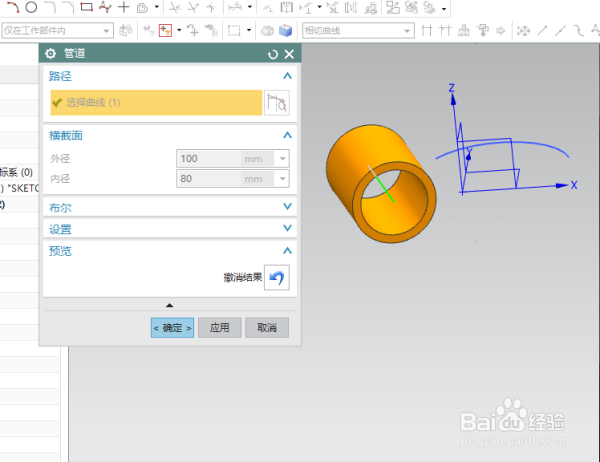Click the 取消 button
The image size is (600, 462).
click(x=267, y=328)
